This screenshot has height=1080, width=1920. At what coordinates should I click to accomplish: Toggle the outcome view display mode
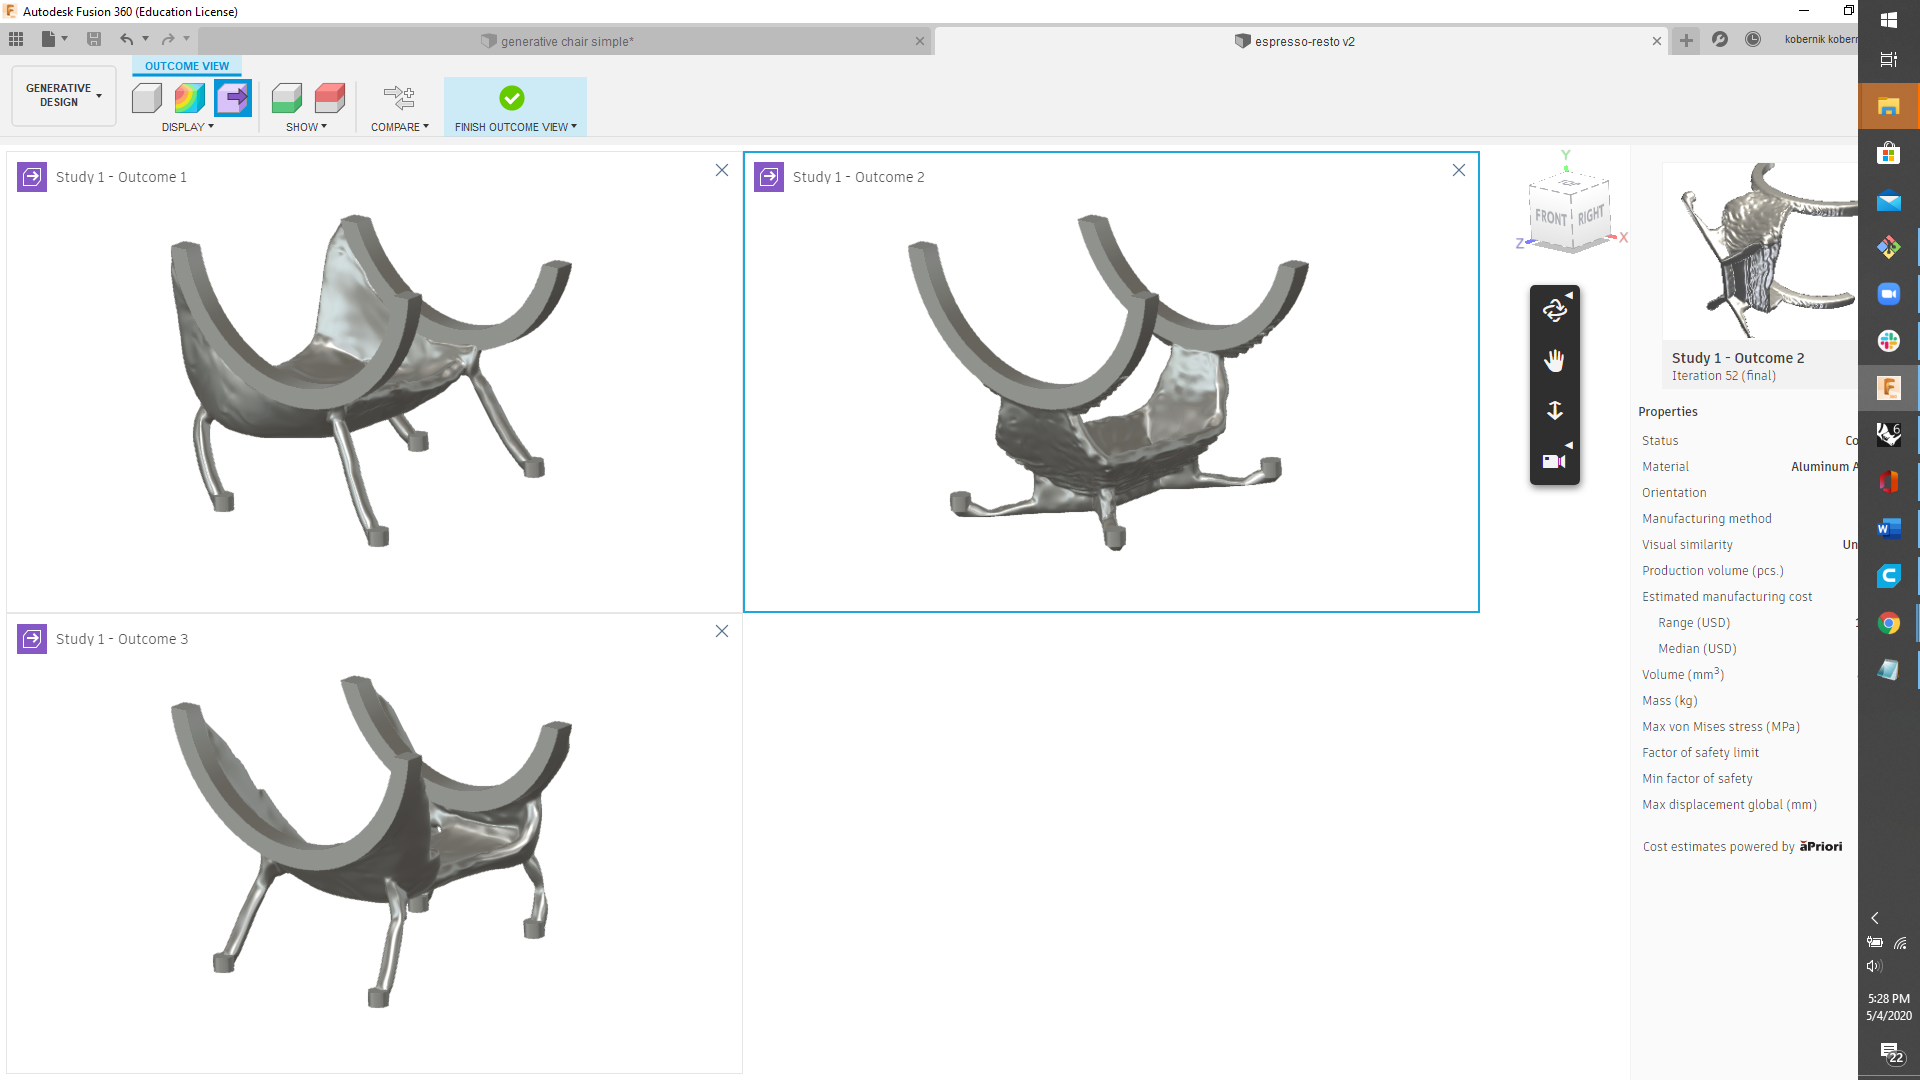click(x=233, y=98)
